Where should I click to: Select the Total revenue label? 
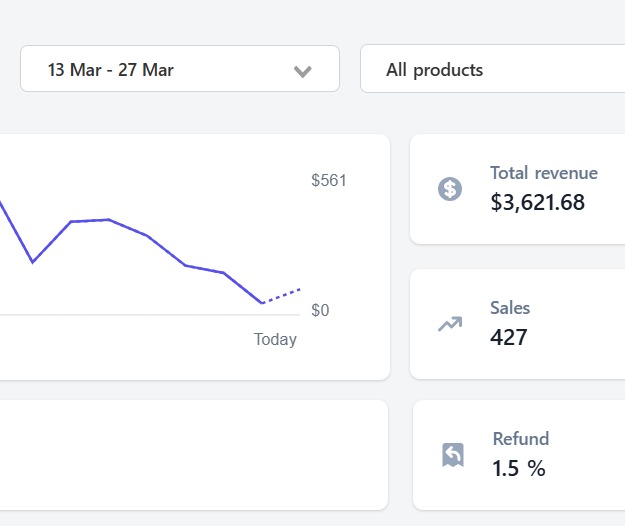tap(543, 173)
